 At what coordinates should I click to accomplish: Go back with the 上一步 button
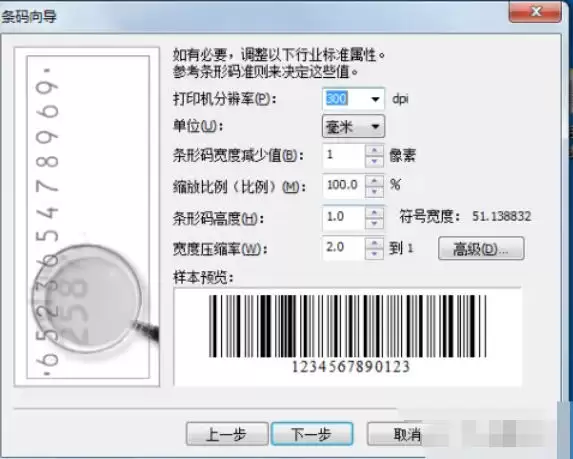(x=227, y=434)
